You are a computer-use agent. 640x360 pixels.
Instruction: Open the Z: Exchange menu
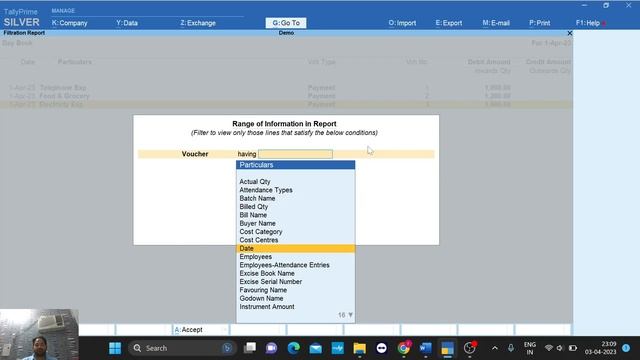coord(198,23)
